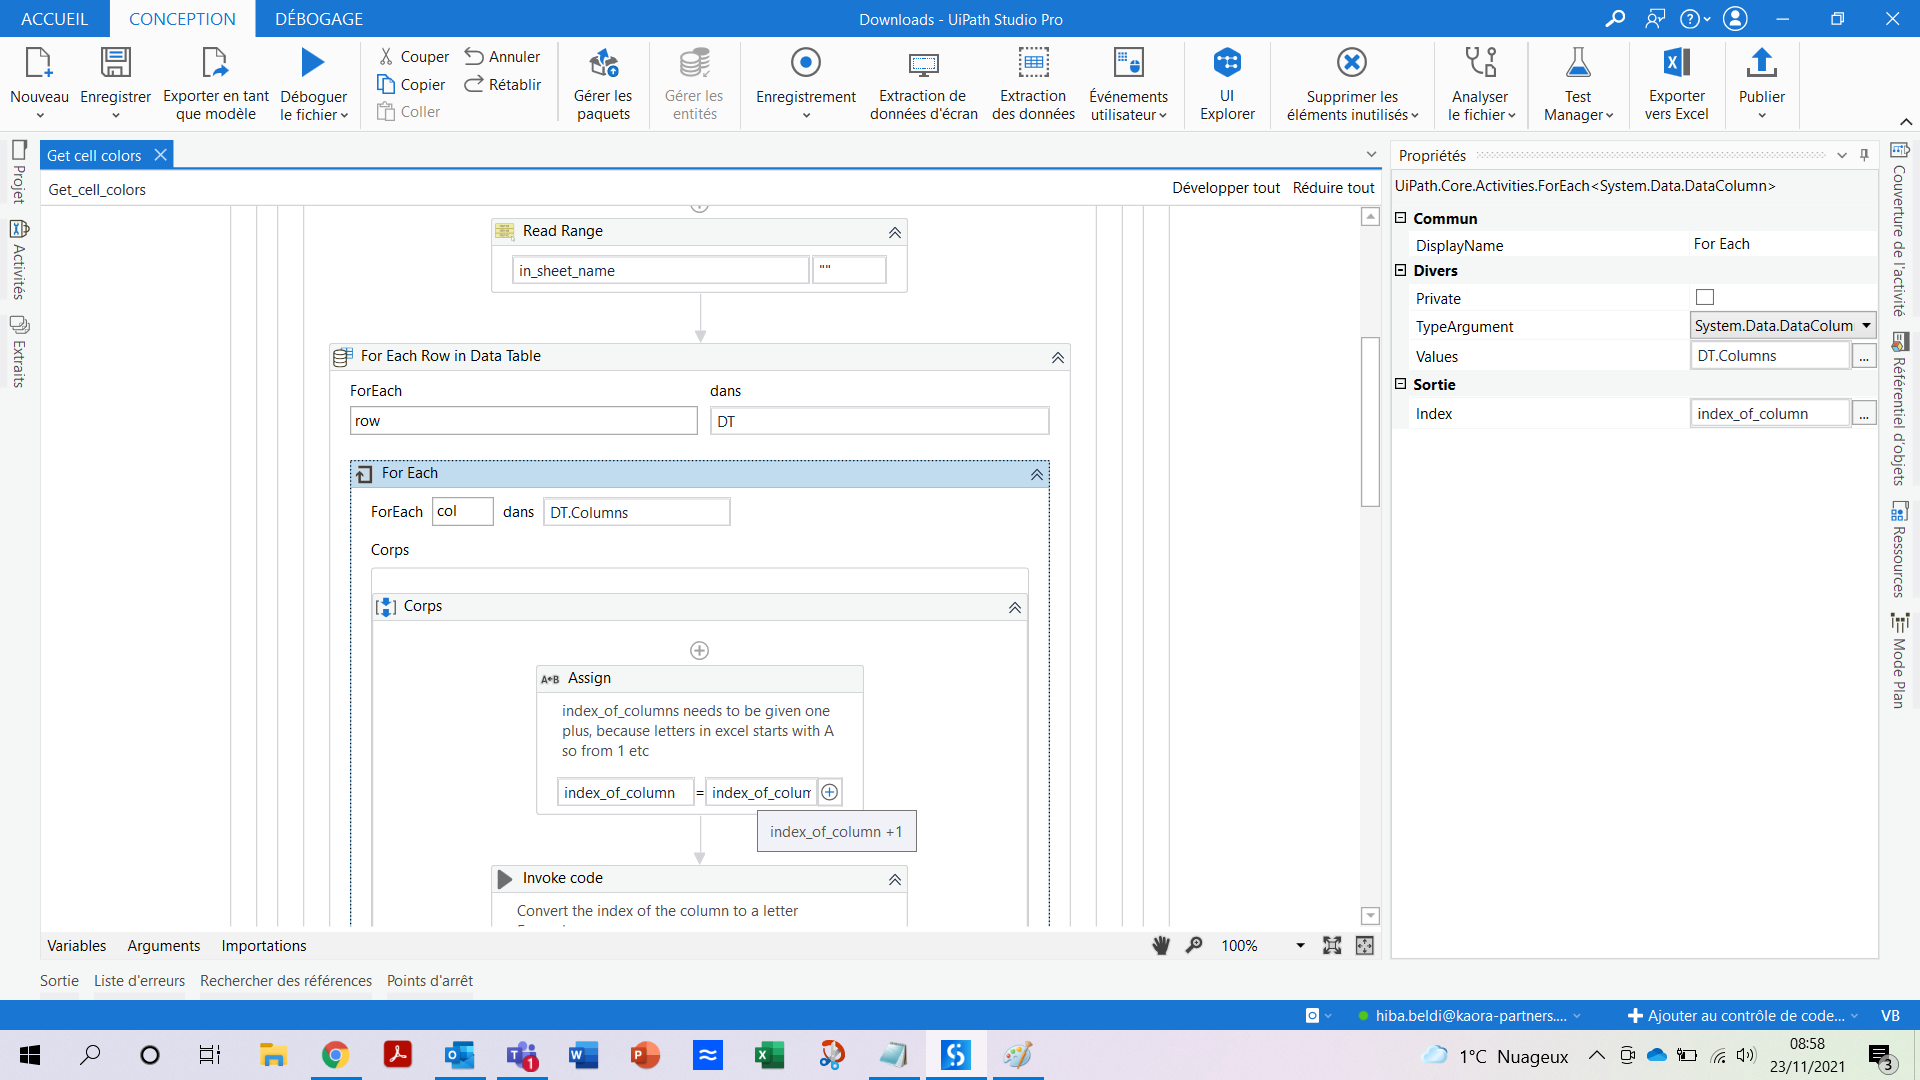Click the DT.Columns field in For Each
Image resolution: width=1920 pixels, height=1080 pixels.
[x=637, y=512]
